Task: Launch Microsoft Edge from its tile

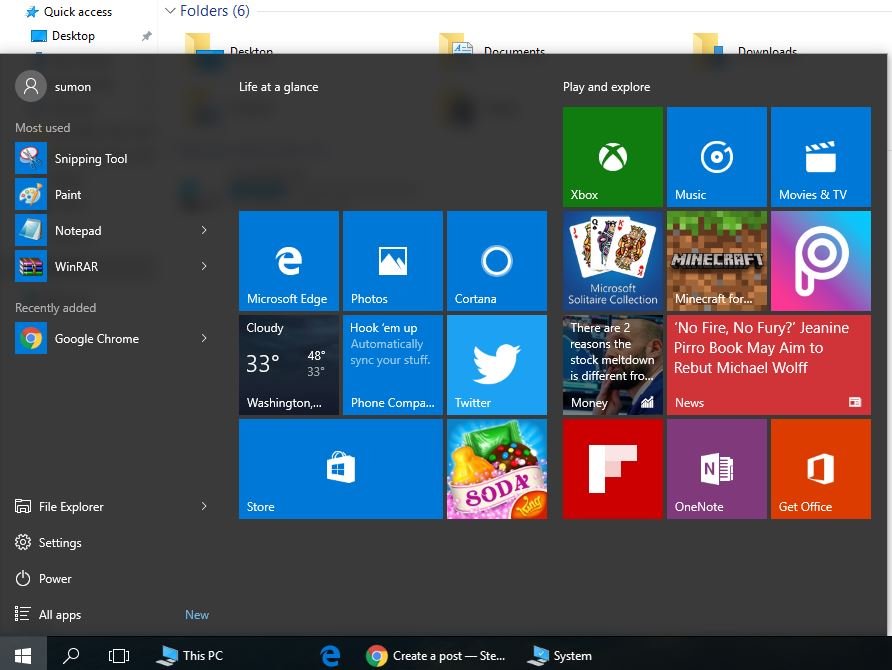Action: 288,260
